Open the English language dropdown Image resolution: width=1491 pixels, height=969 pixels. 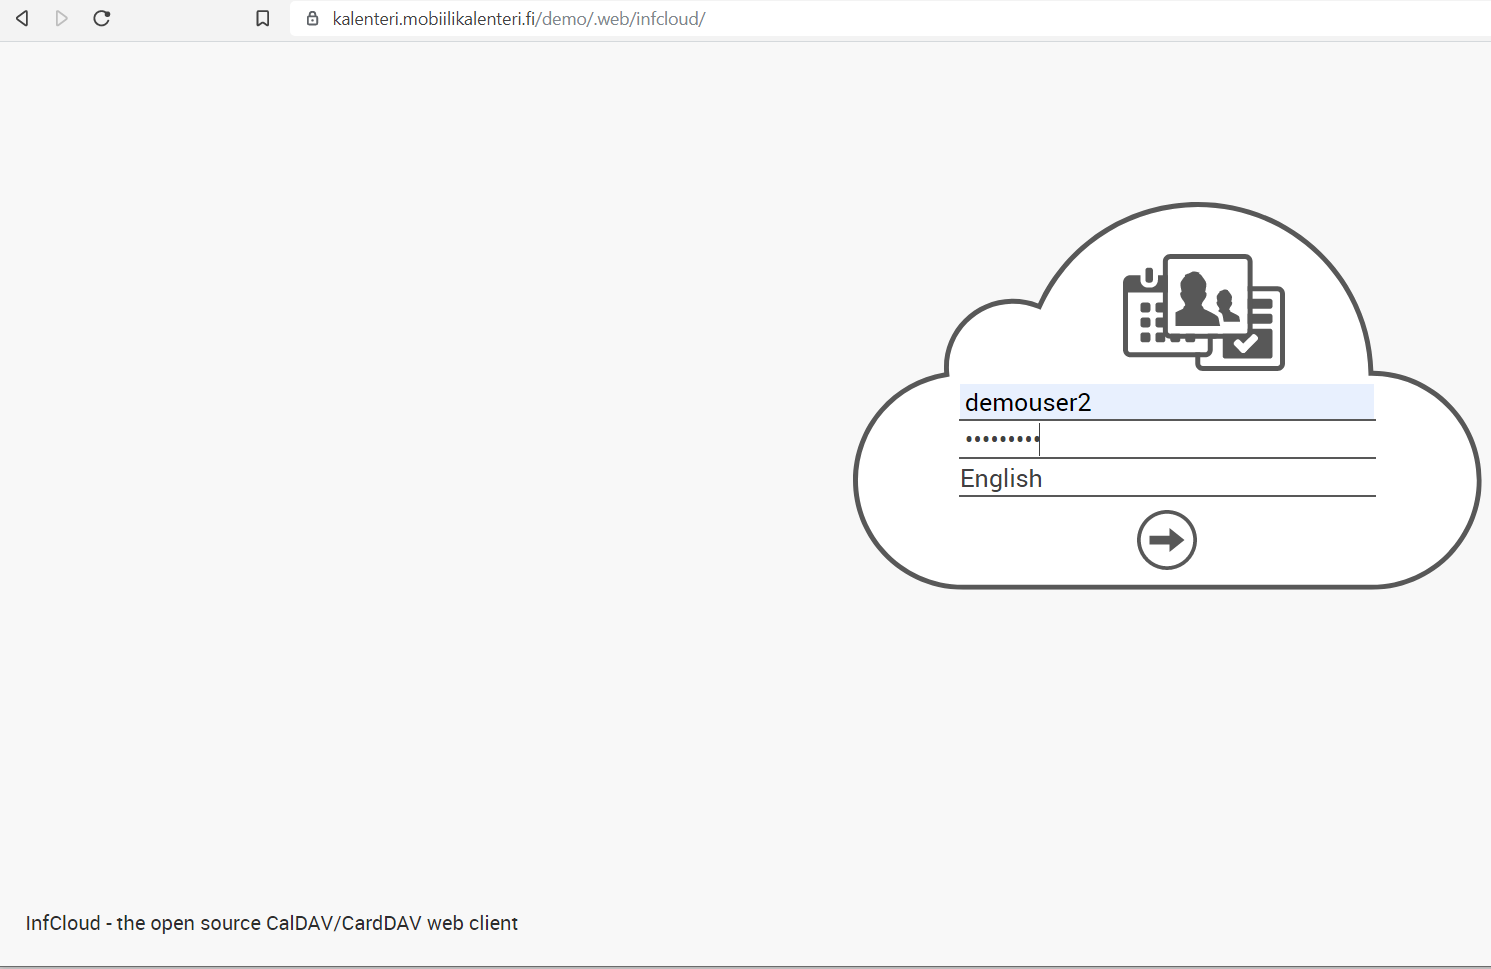coord(1166,479)
